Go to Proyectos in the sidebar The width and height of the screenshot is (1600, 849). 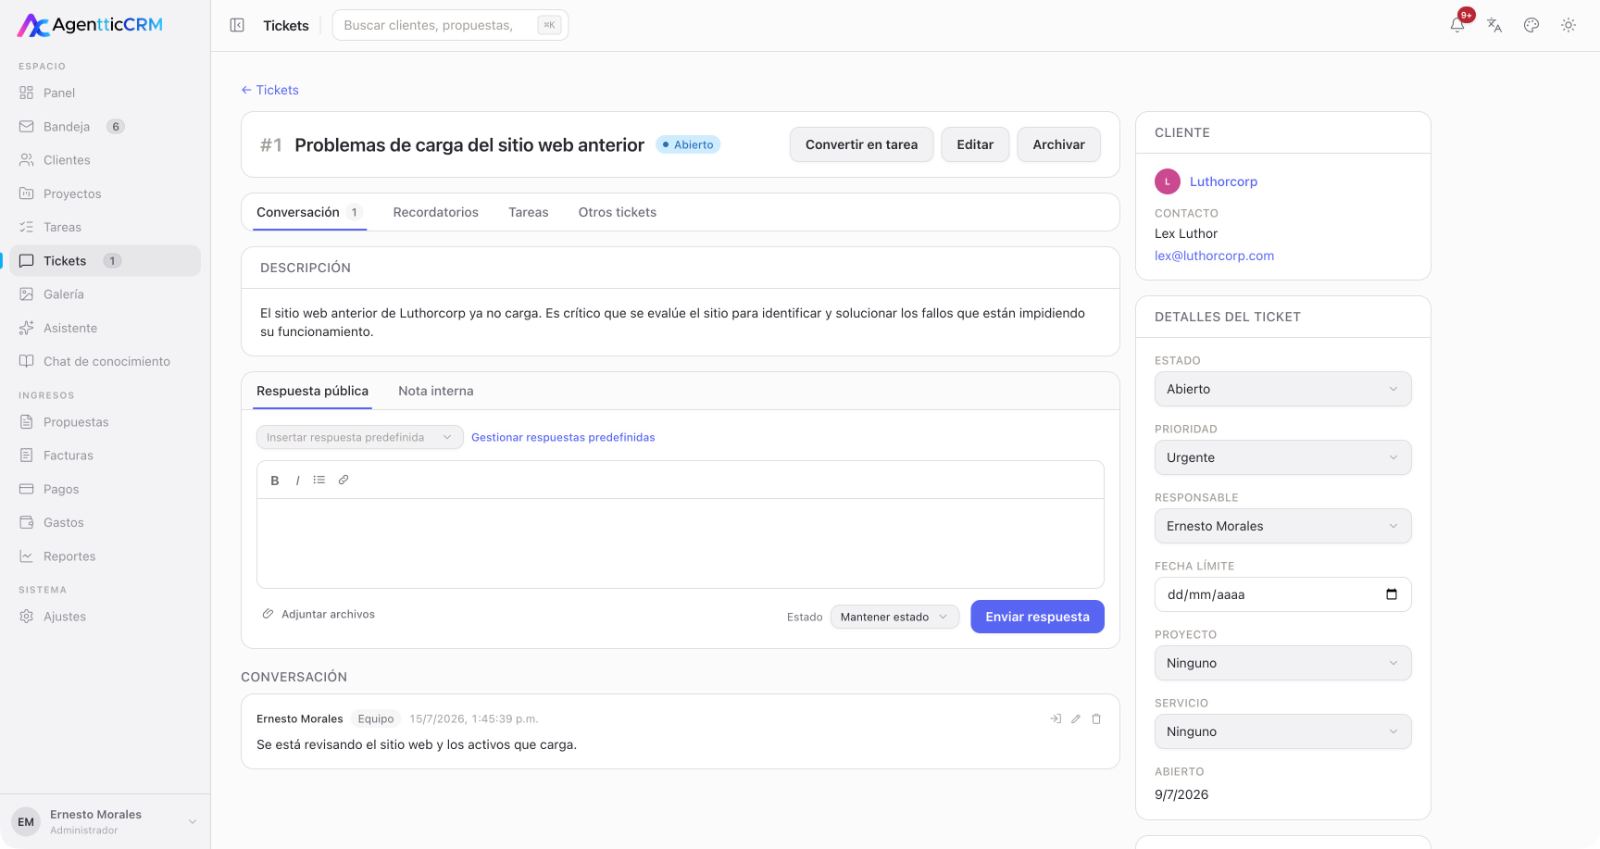[105, 194]
